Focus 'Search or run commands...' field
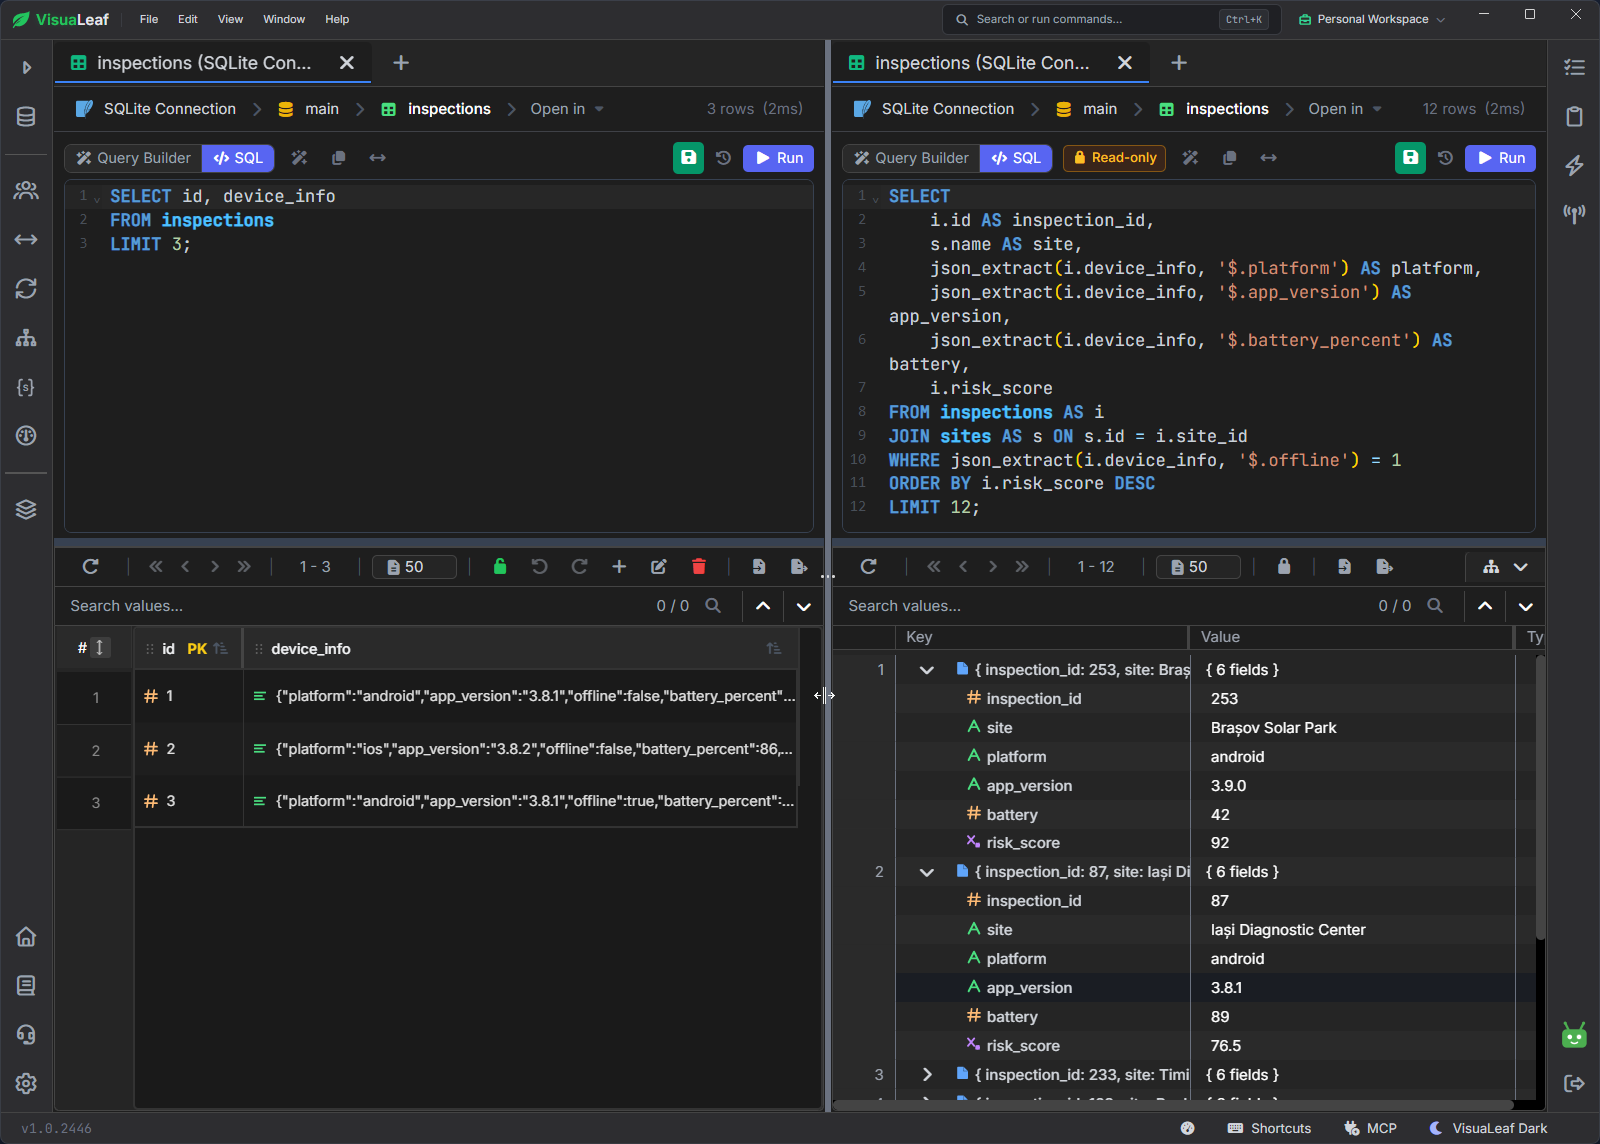This screenshot has height=1144, width=1600. click(x=1111, y=19)
